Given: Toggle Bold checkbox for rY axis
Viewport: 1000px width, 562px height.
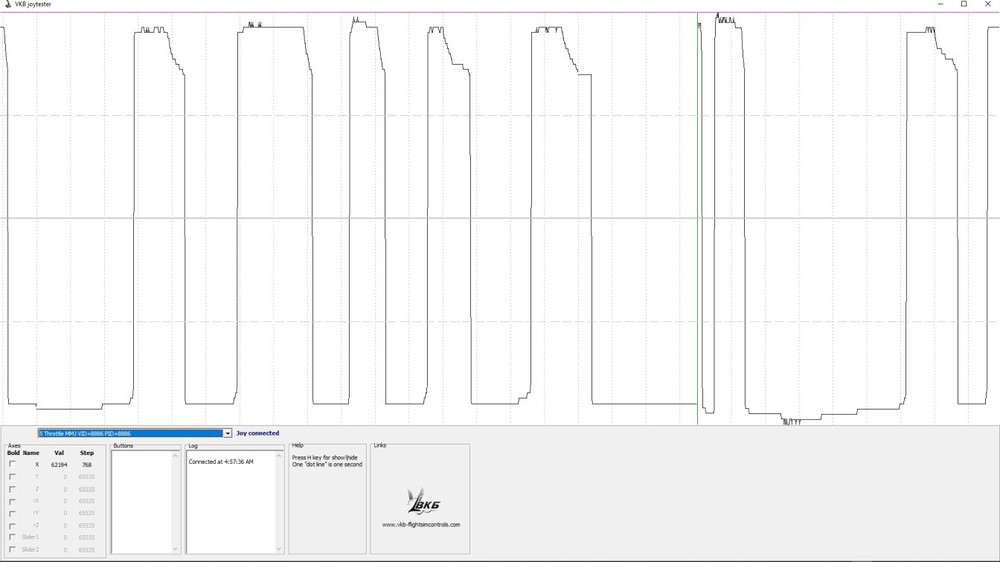Looking at the screenshot, I should 12,513.
